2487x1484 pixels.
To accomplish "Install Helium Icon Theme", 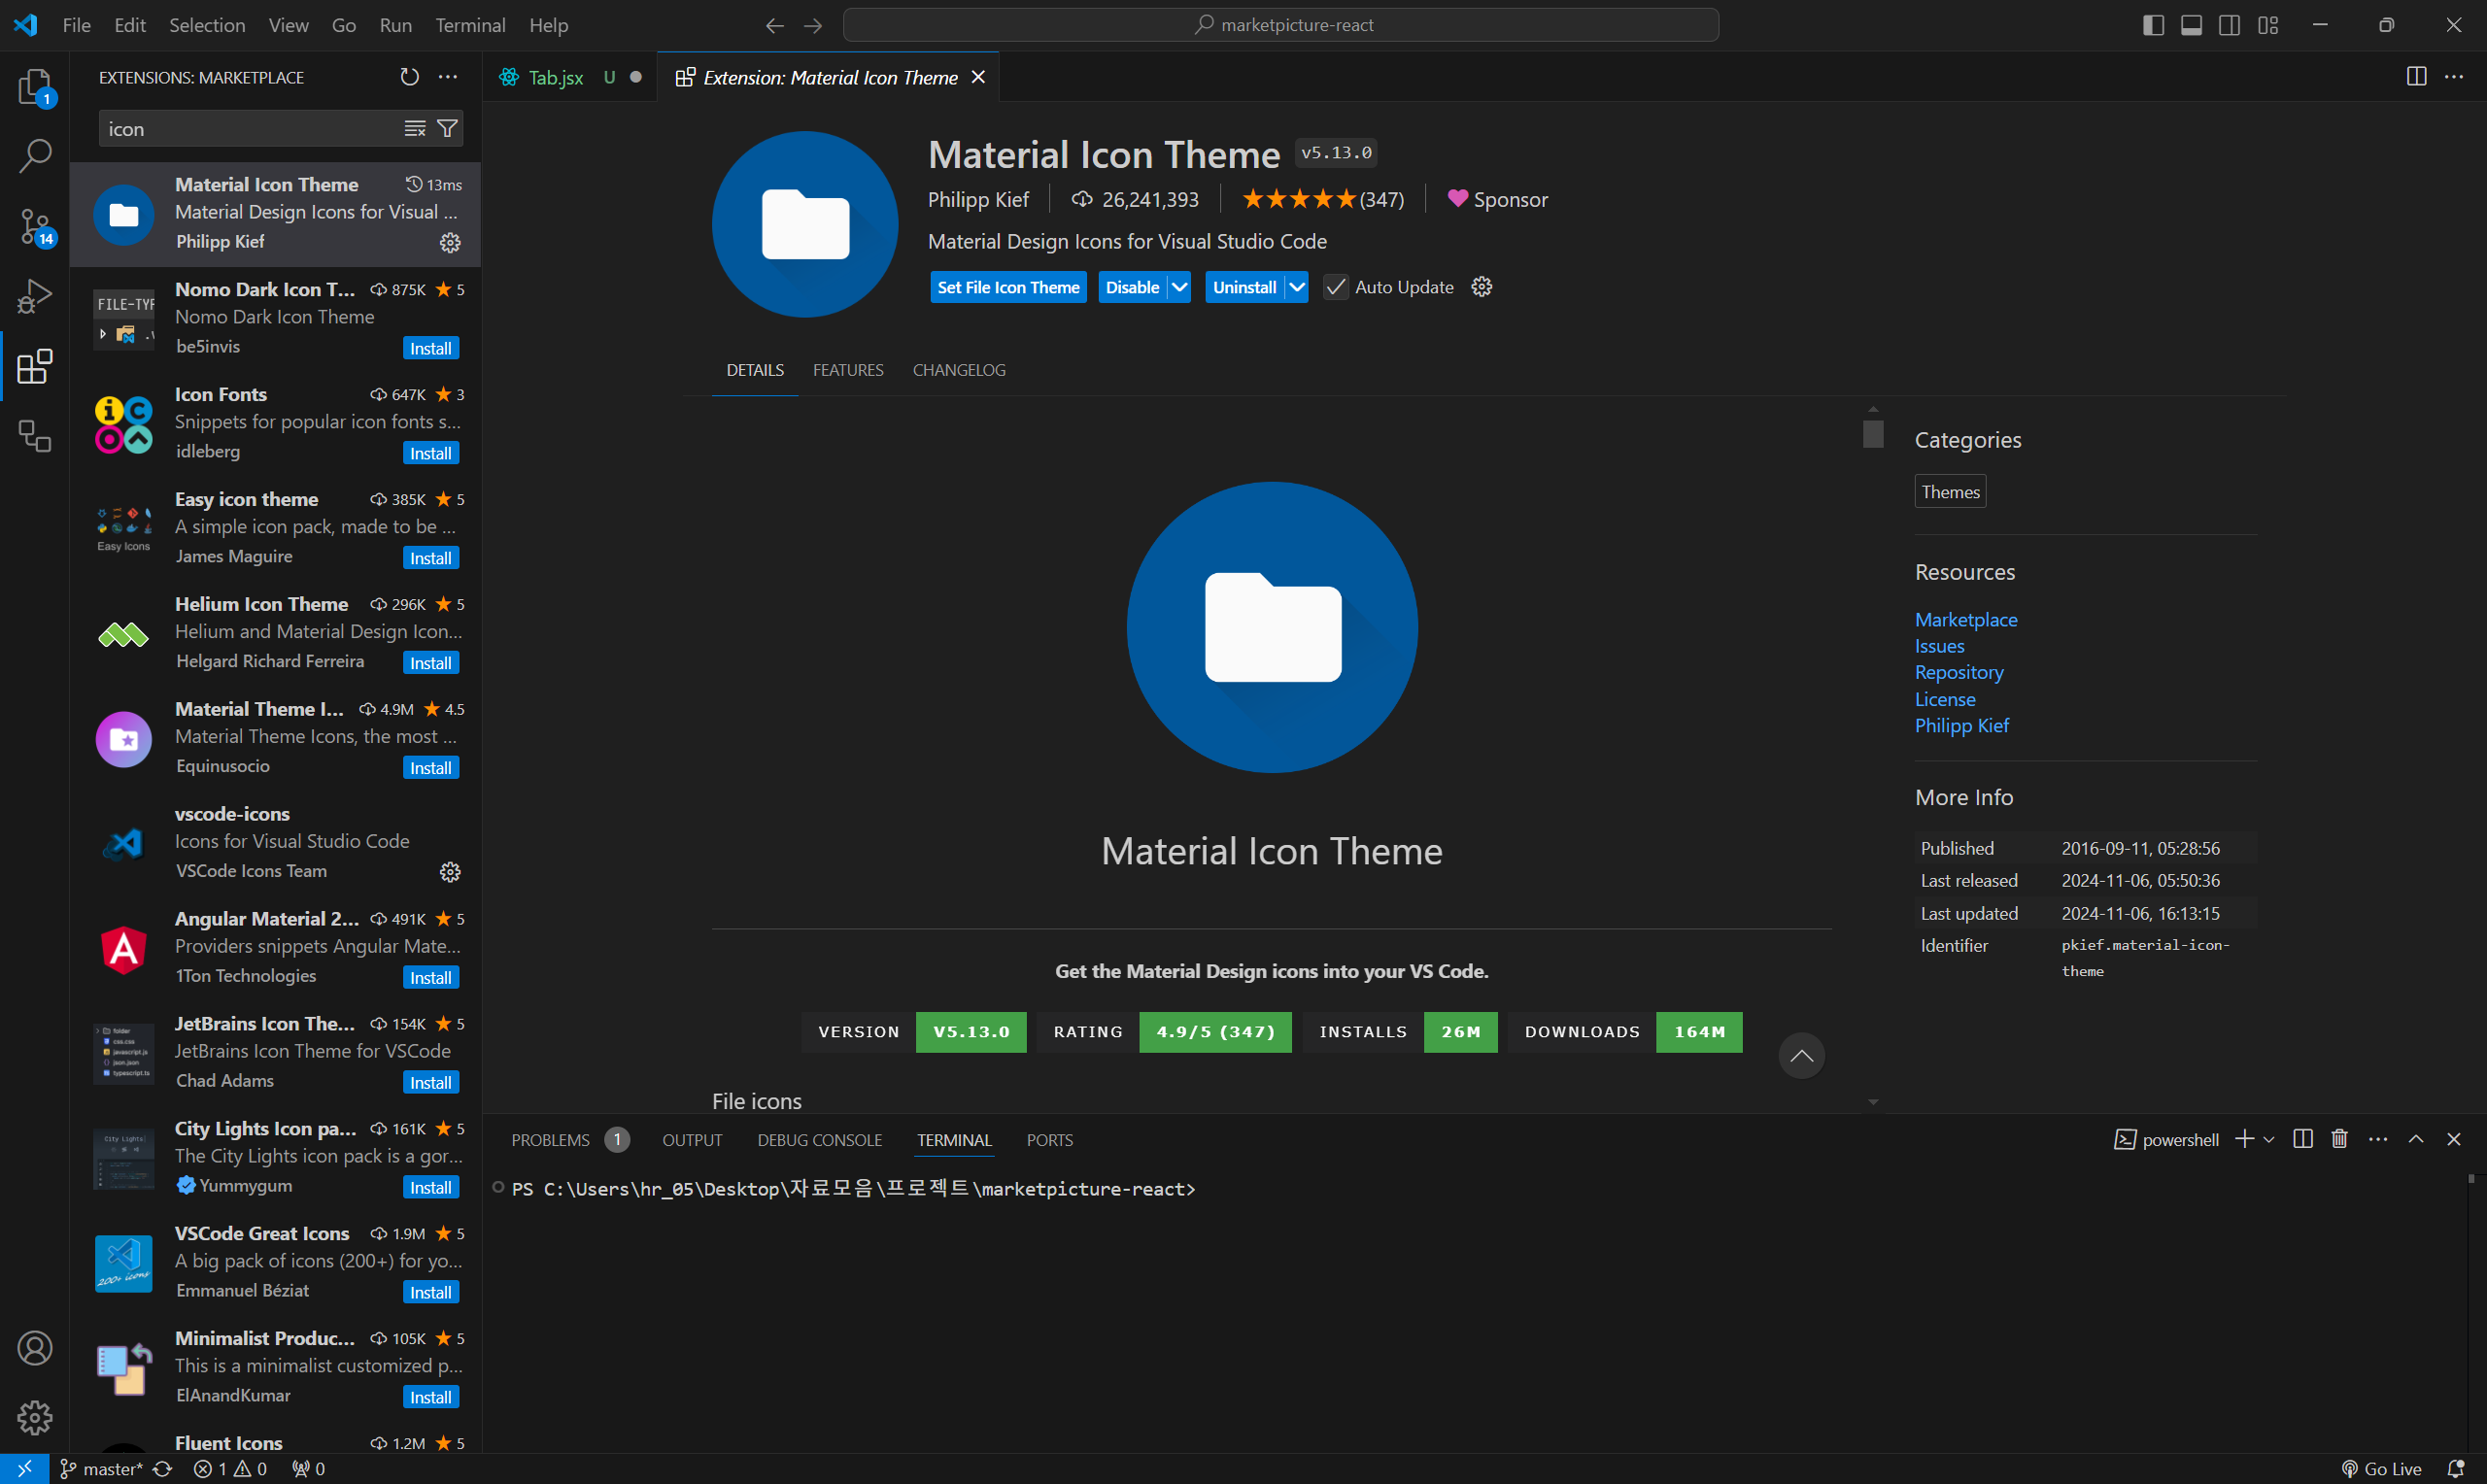I will point(431,663).
